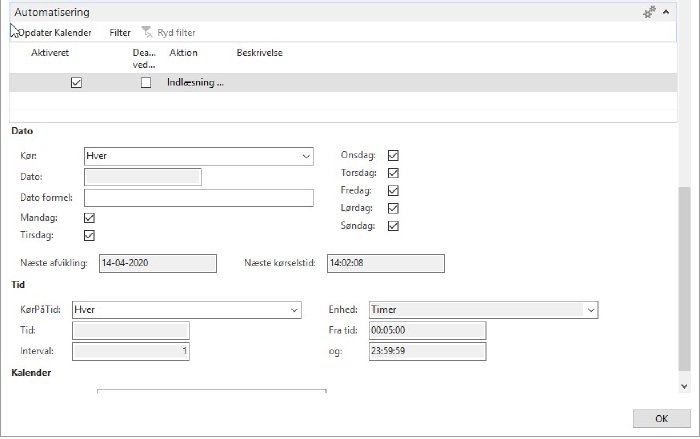Toggle the Deaktiver ved fejl checkbox
This screenshot has width=700, height=439.
[x=146, y=83]
